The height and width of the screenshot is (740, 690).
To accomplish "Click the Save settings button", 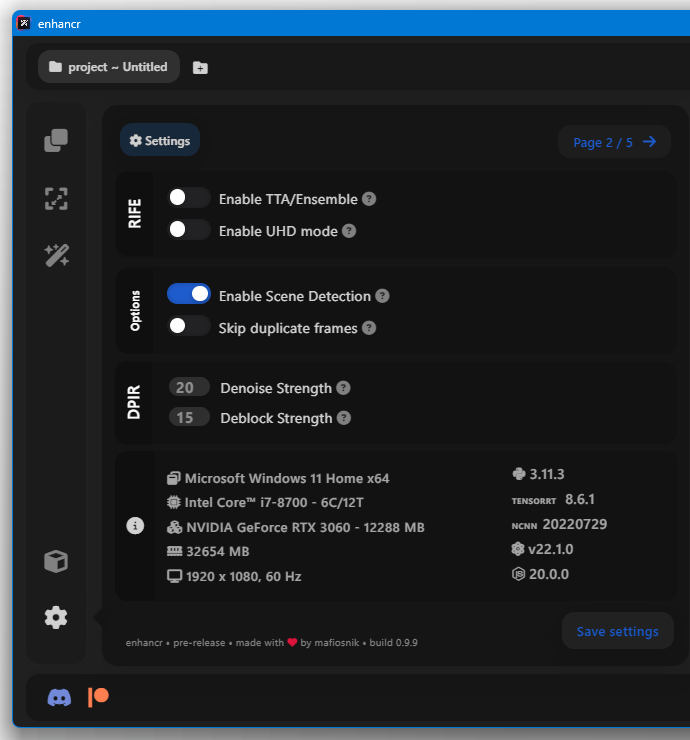I will point(617,631).
